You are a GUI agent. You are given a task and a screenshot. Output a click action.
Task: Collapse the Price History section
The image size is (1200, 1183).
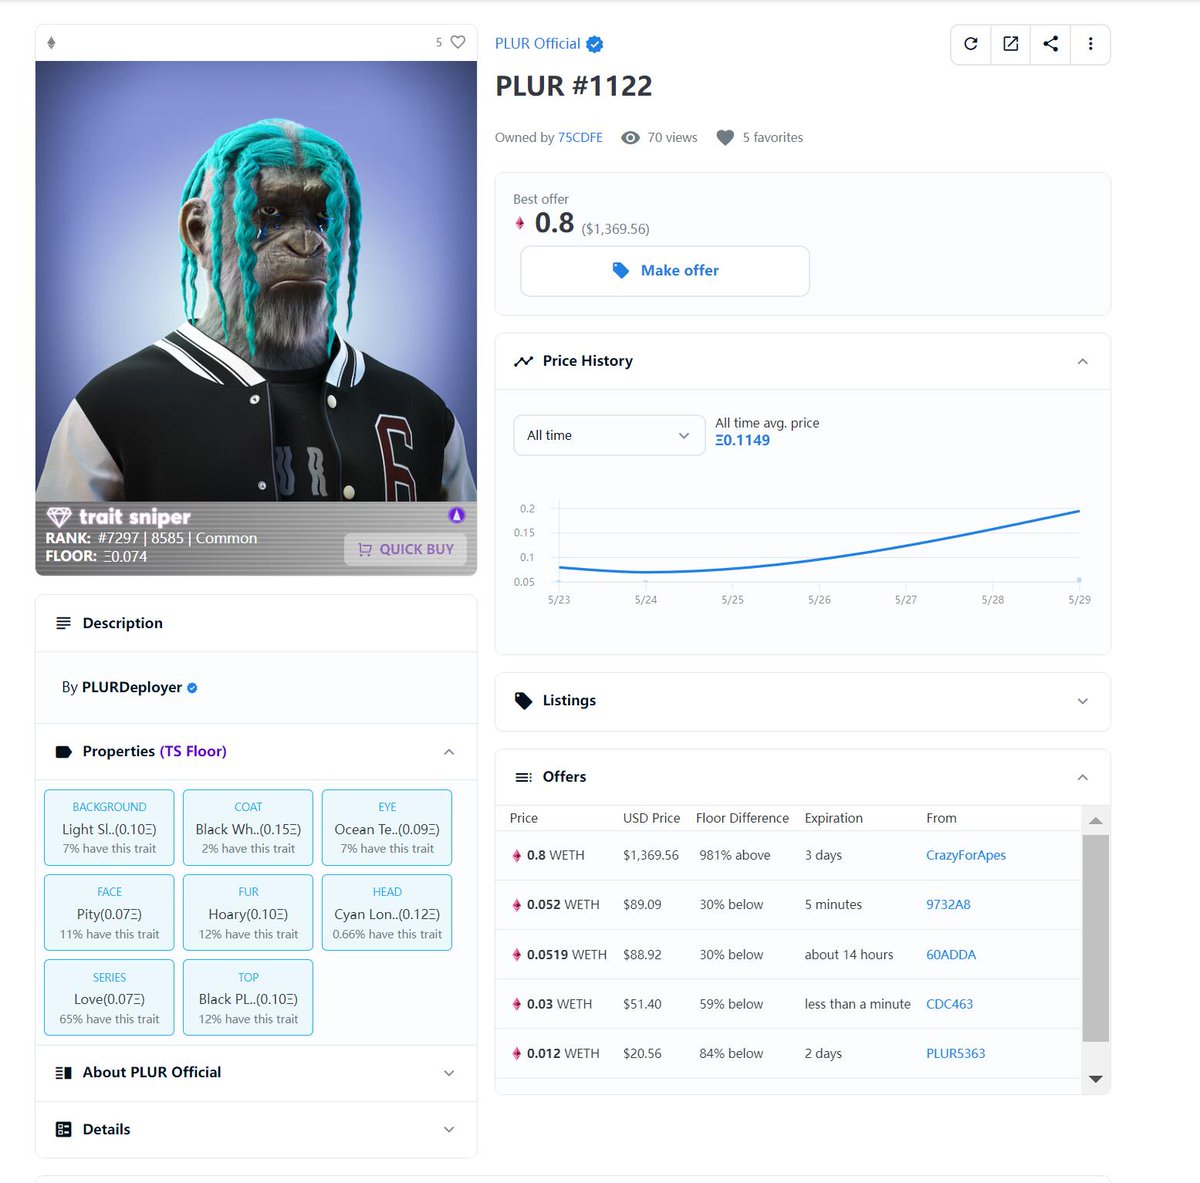[x=1082, y=361]
